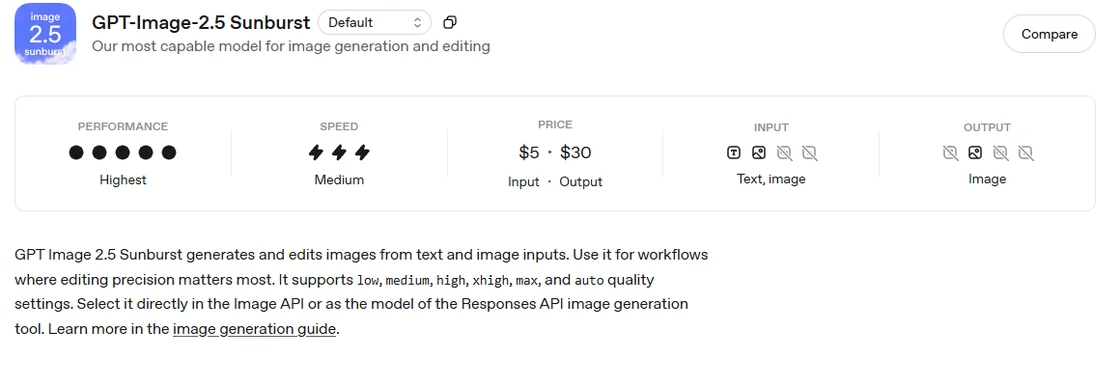The height and width of the screenshot is (386, 1120).
Task: Click the uppercase INPUT column heading
Action: [771, 127]
